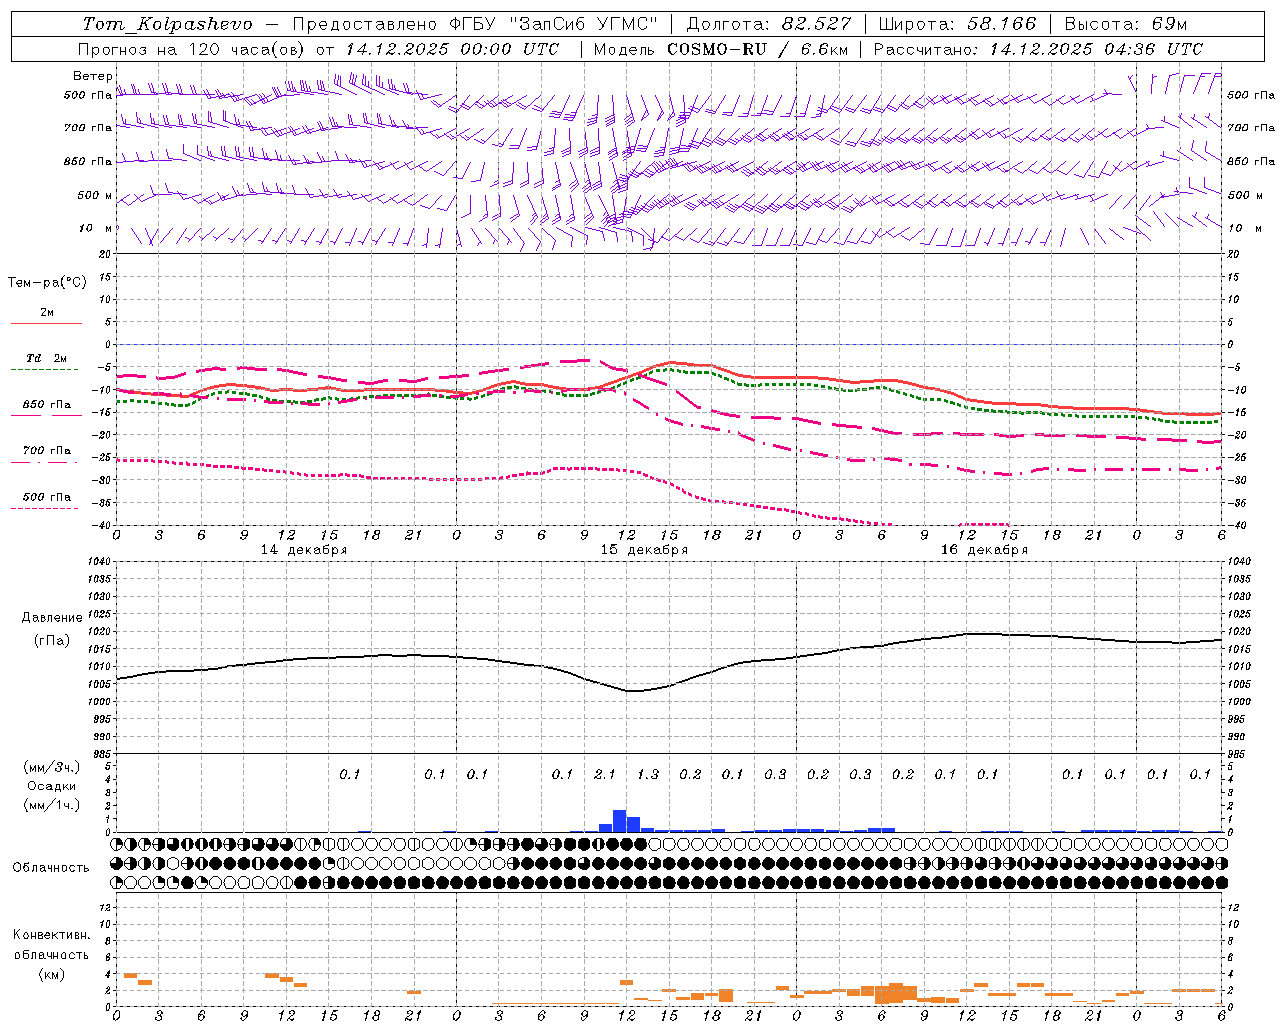This screenshot has width=1280, height=1024.
Task: Click the 1040 value on the left pressure axis
Action: tap(99, 562)
